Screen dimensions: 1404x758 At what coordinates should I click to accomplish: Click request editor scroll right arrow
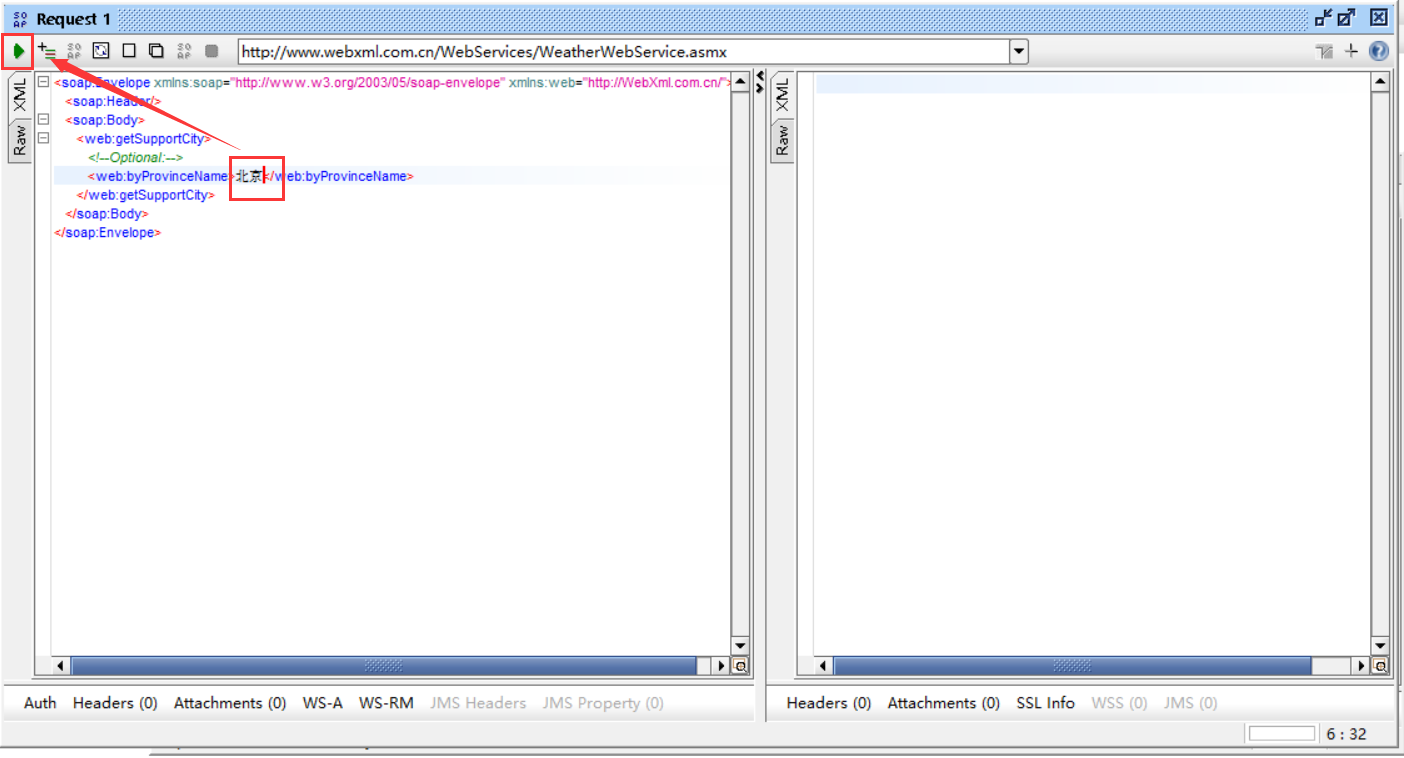click(x=722, y=665)
